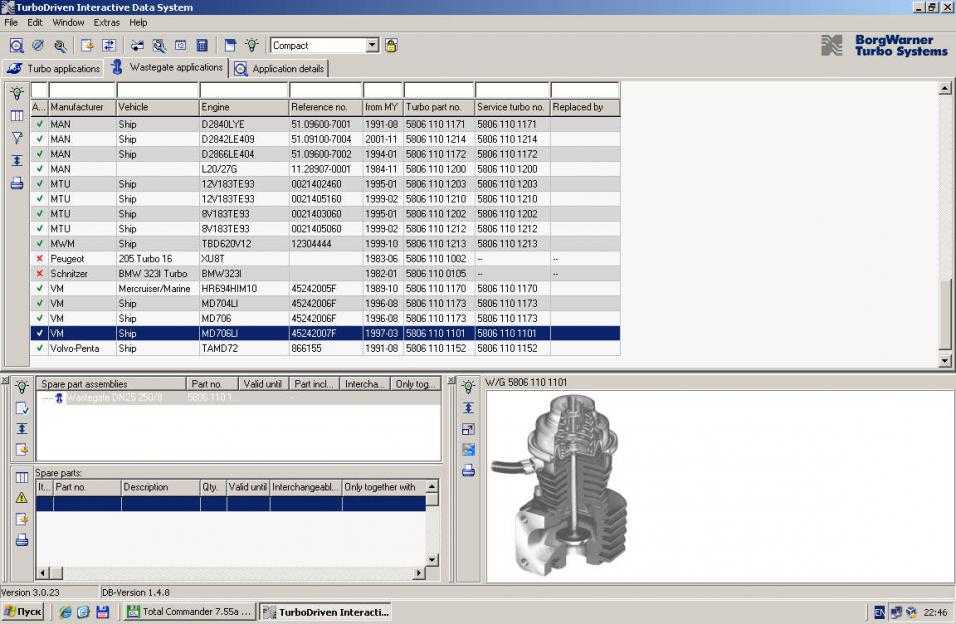Click the lightbulb icon beside the applications table

coord(17,93)
